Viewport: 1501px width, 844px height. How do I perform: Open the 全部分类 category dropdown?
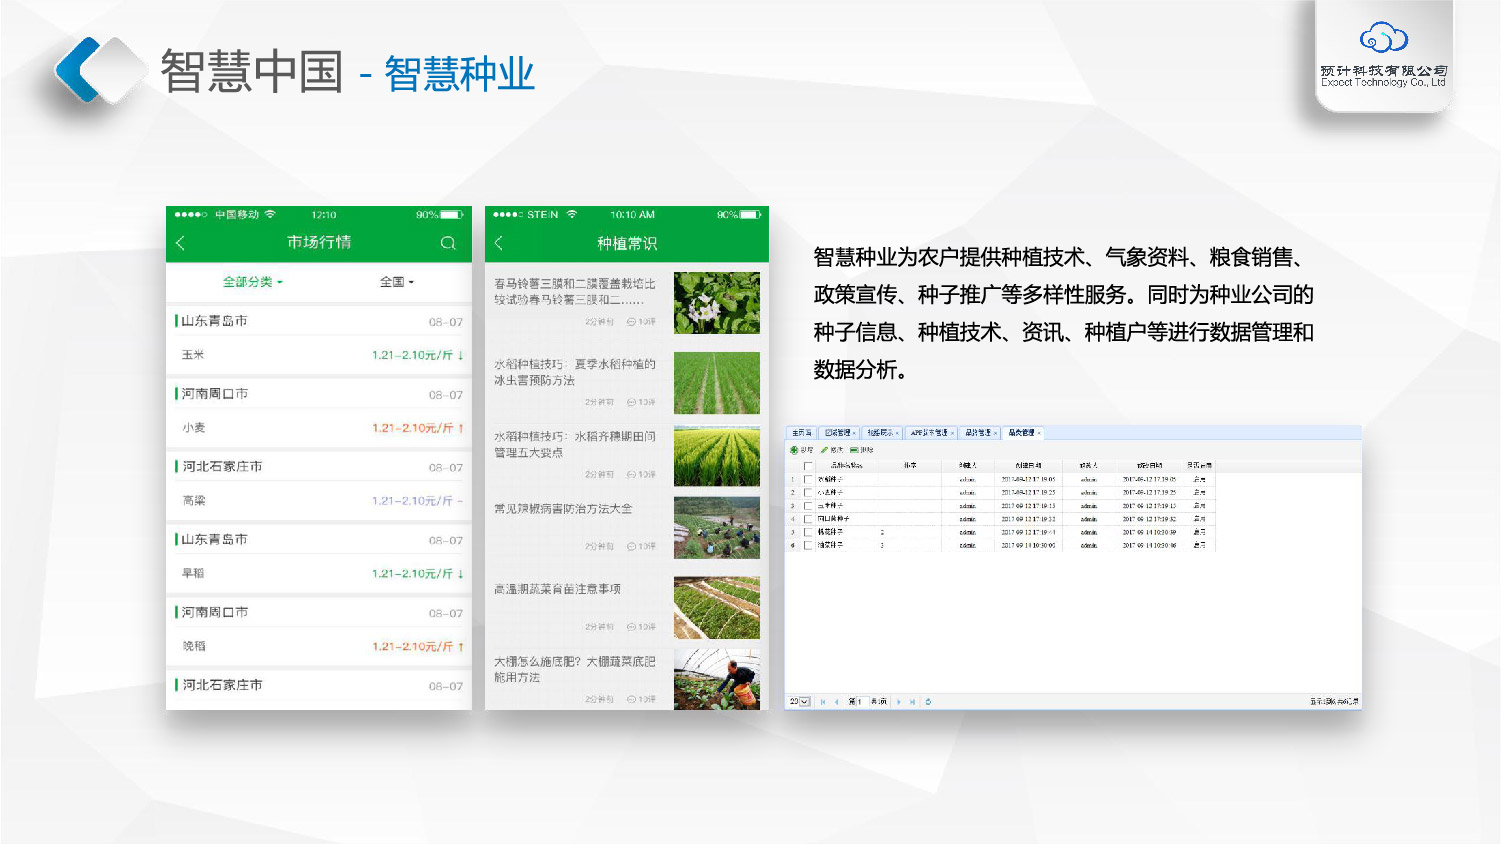(x=252, y=282)
